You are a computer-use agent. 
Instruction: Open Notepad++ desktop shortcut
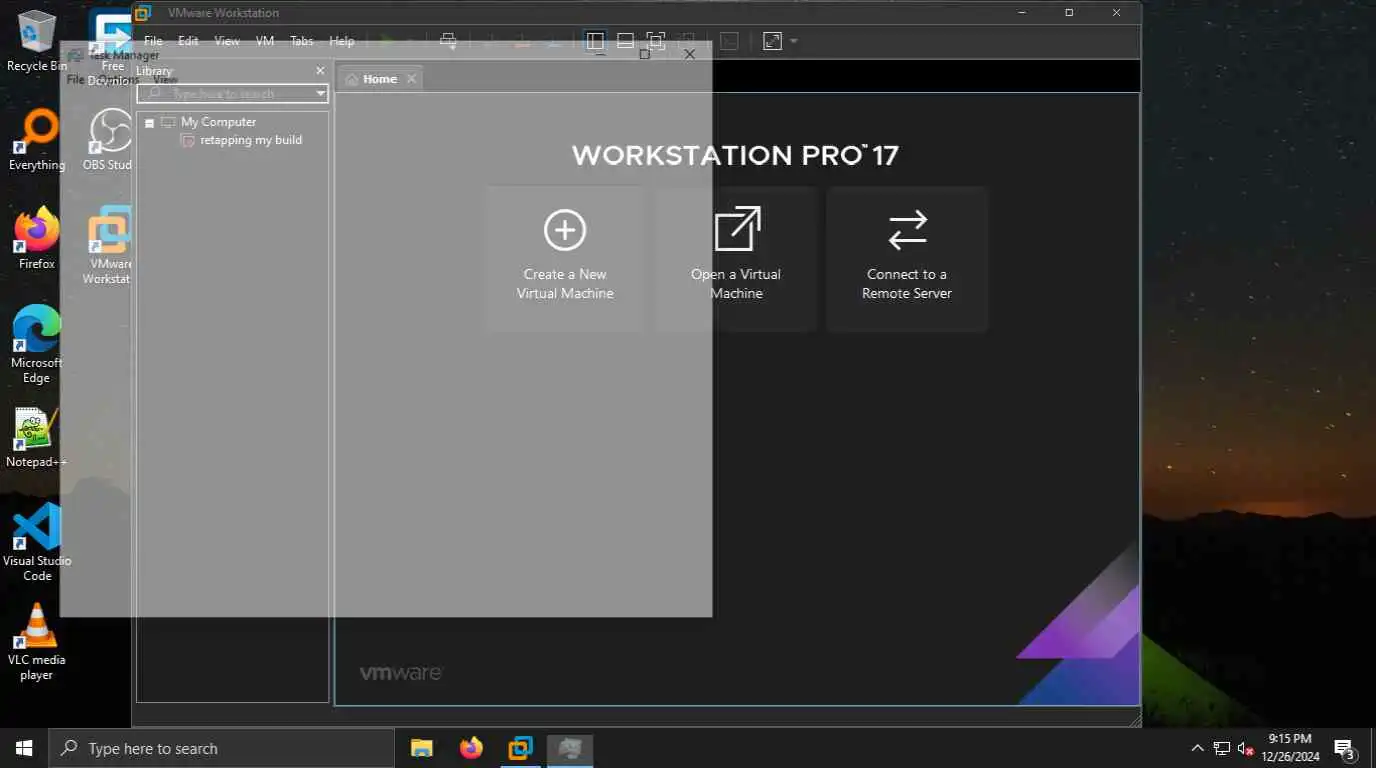pyautogui.click(x=37, y=438)
